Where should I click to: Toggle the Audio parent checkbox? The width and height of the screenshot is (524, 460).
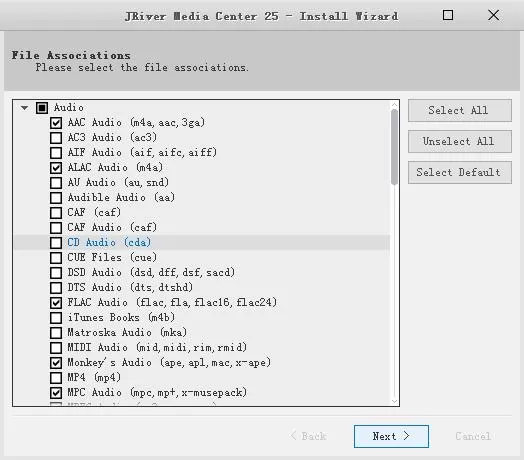pyautogui.click(x=42, y=108)
